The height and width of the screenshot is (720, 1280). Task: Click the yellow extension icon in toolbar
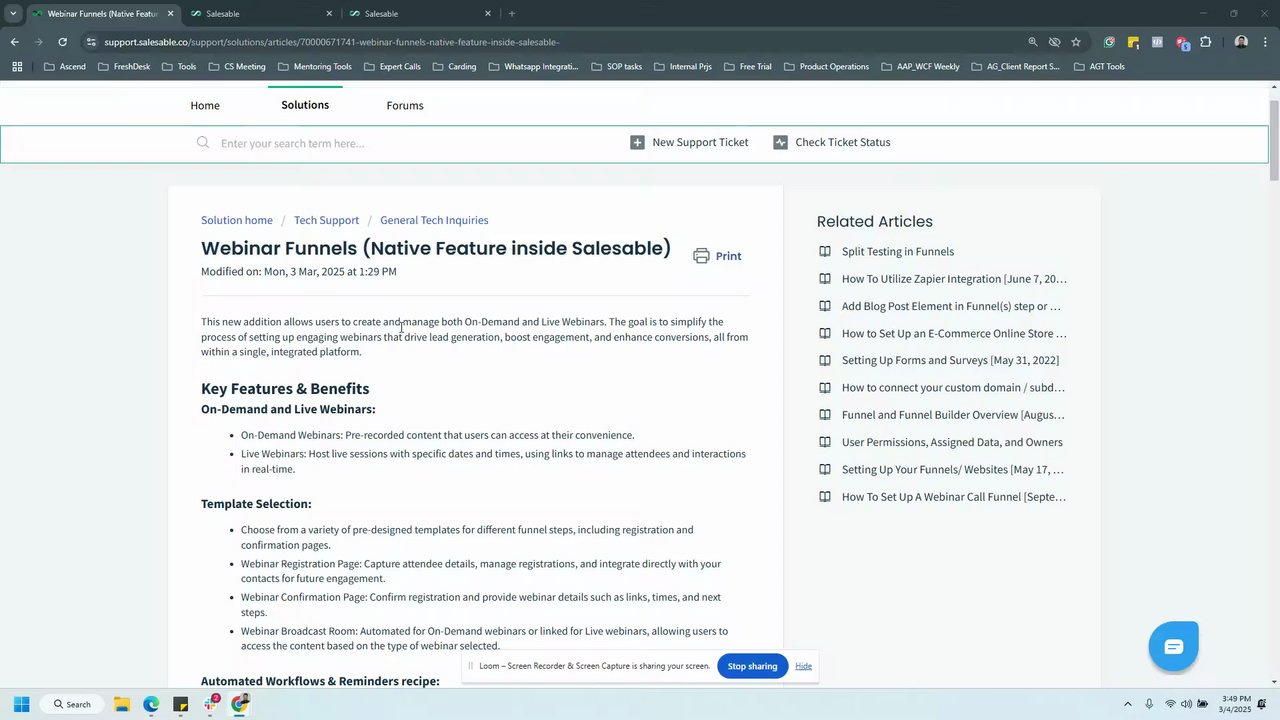pyautogui.click(x=1133, y=42)
